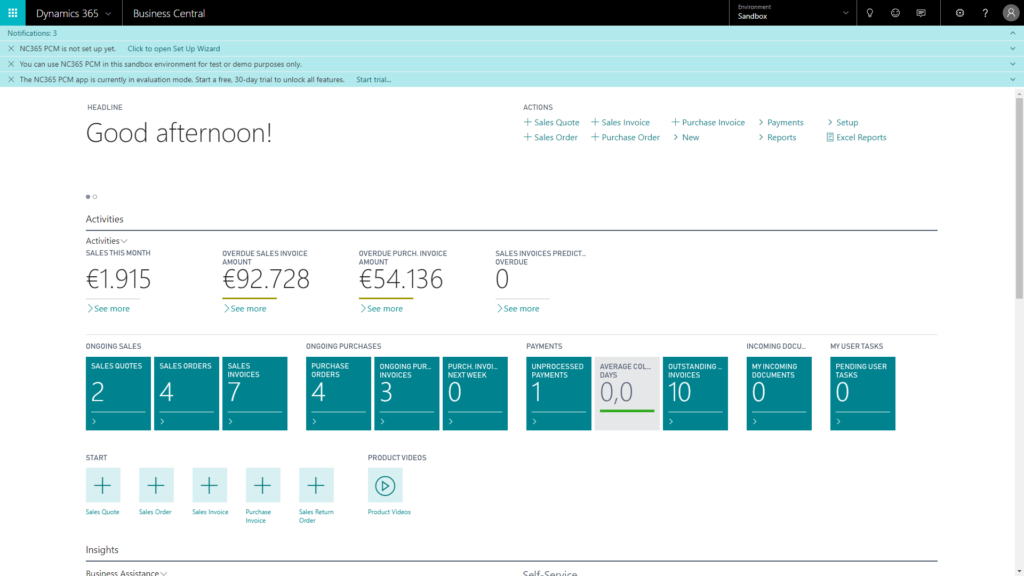Open the Excel Reports action

click(x=856, y=137)
